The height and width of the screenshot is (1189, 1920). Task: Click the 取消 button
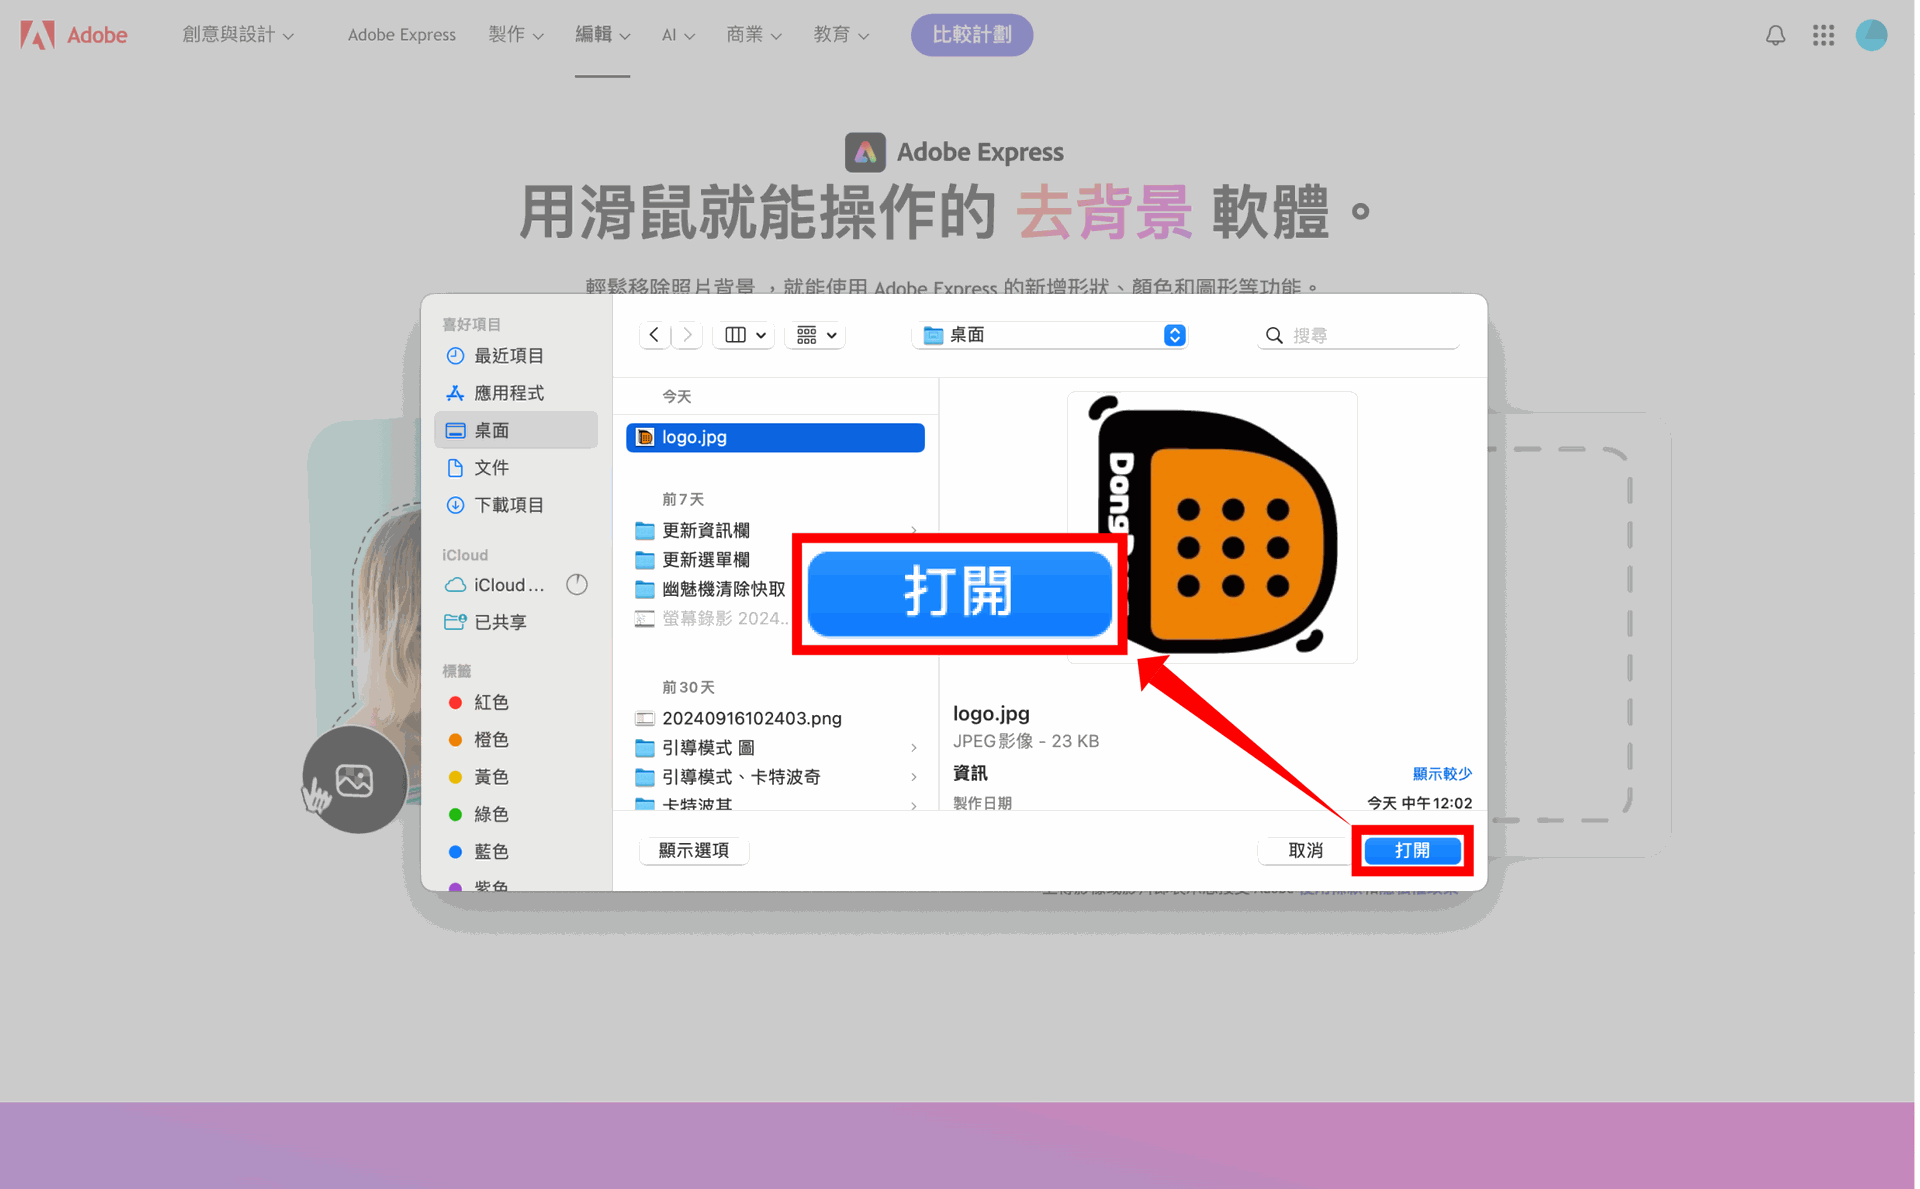(1305, 850)
